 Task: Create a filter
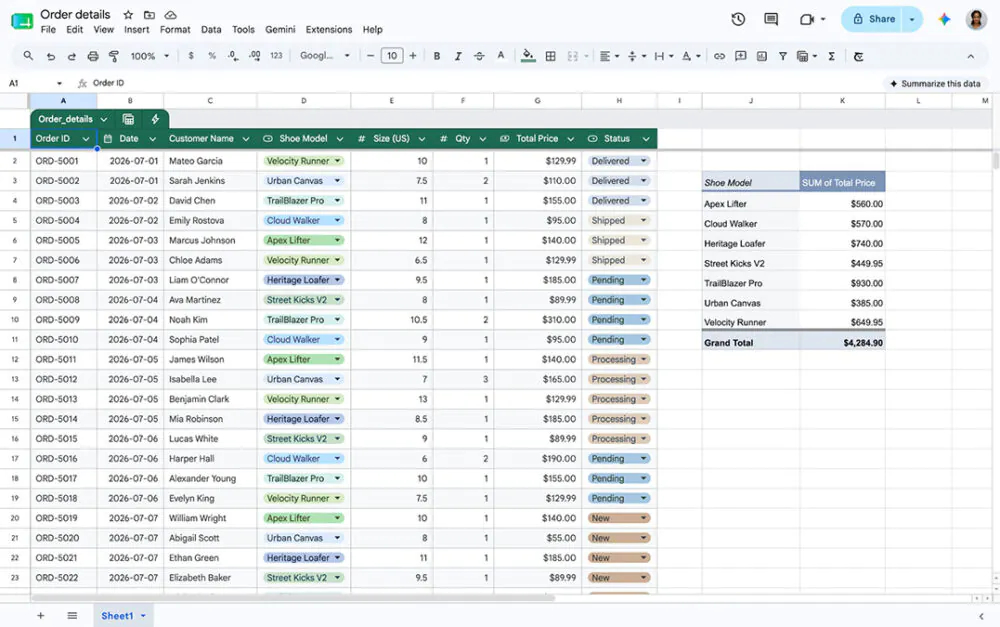point(783,56)
